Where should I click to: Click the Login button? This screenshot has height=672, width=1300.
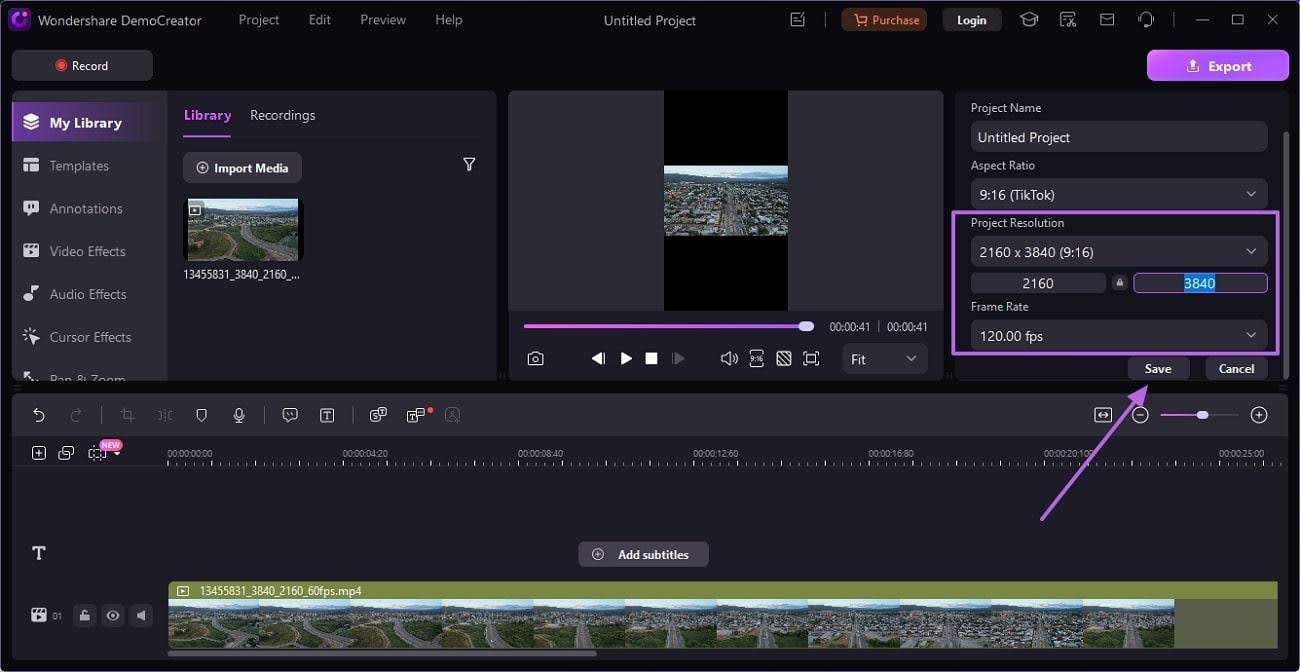(971, 20)
